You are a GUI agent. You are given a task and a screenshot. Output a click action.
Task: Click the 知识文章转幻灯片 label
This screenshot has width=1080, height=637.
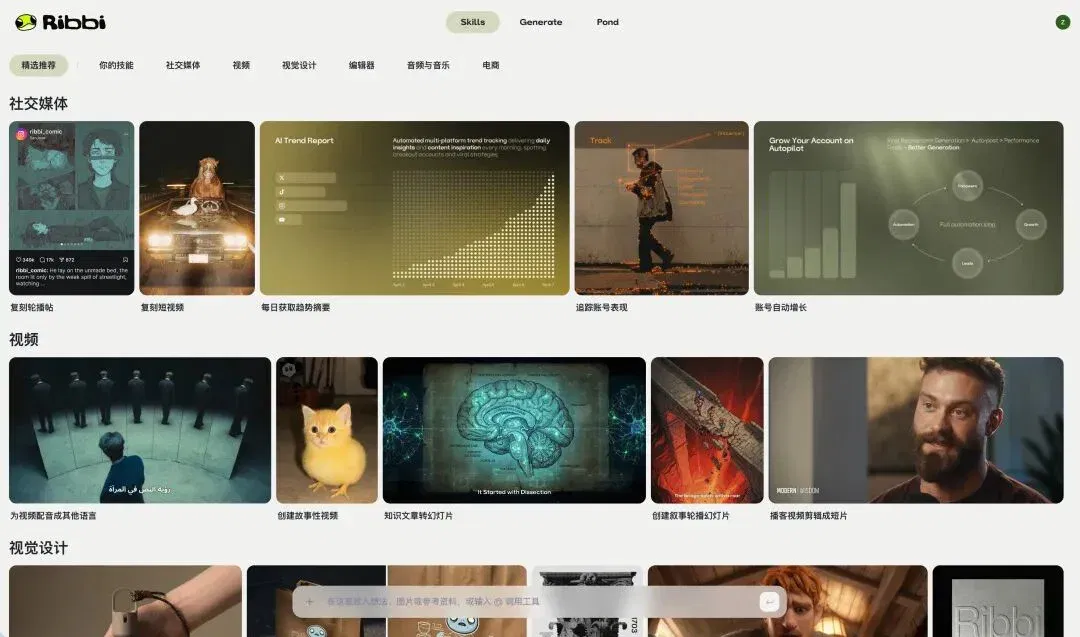coord(418,516)
